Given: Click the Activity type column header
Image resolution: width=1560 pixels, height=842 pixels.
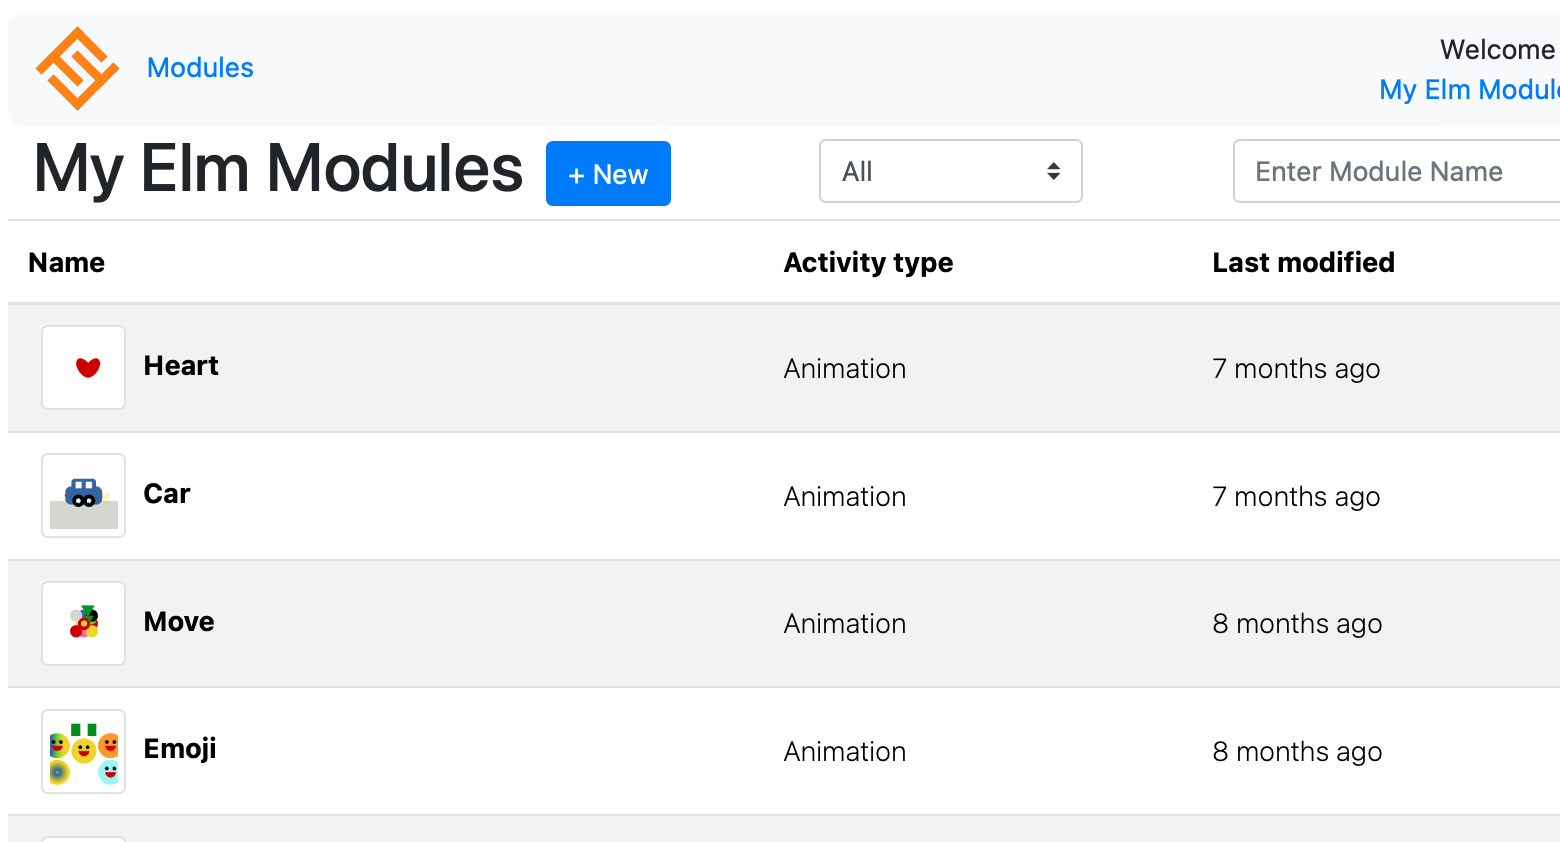Looking at the screenshot, I should (868, 263).
